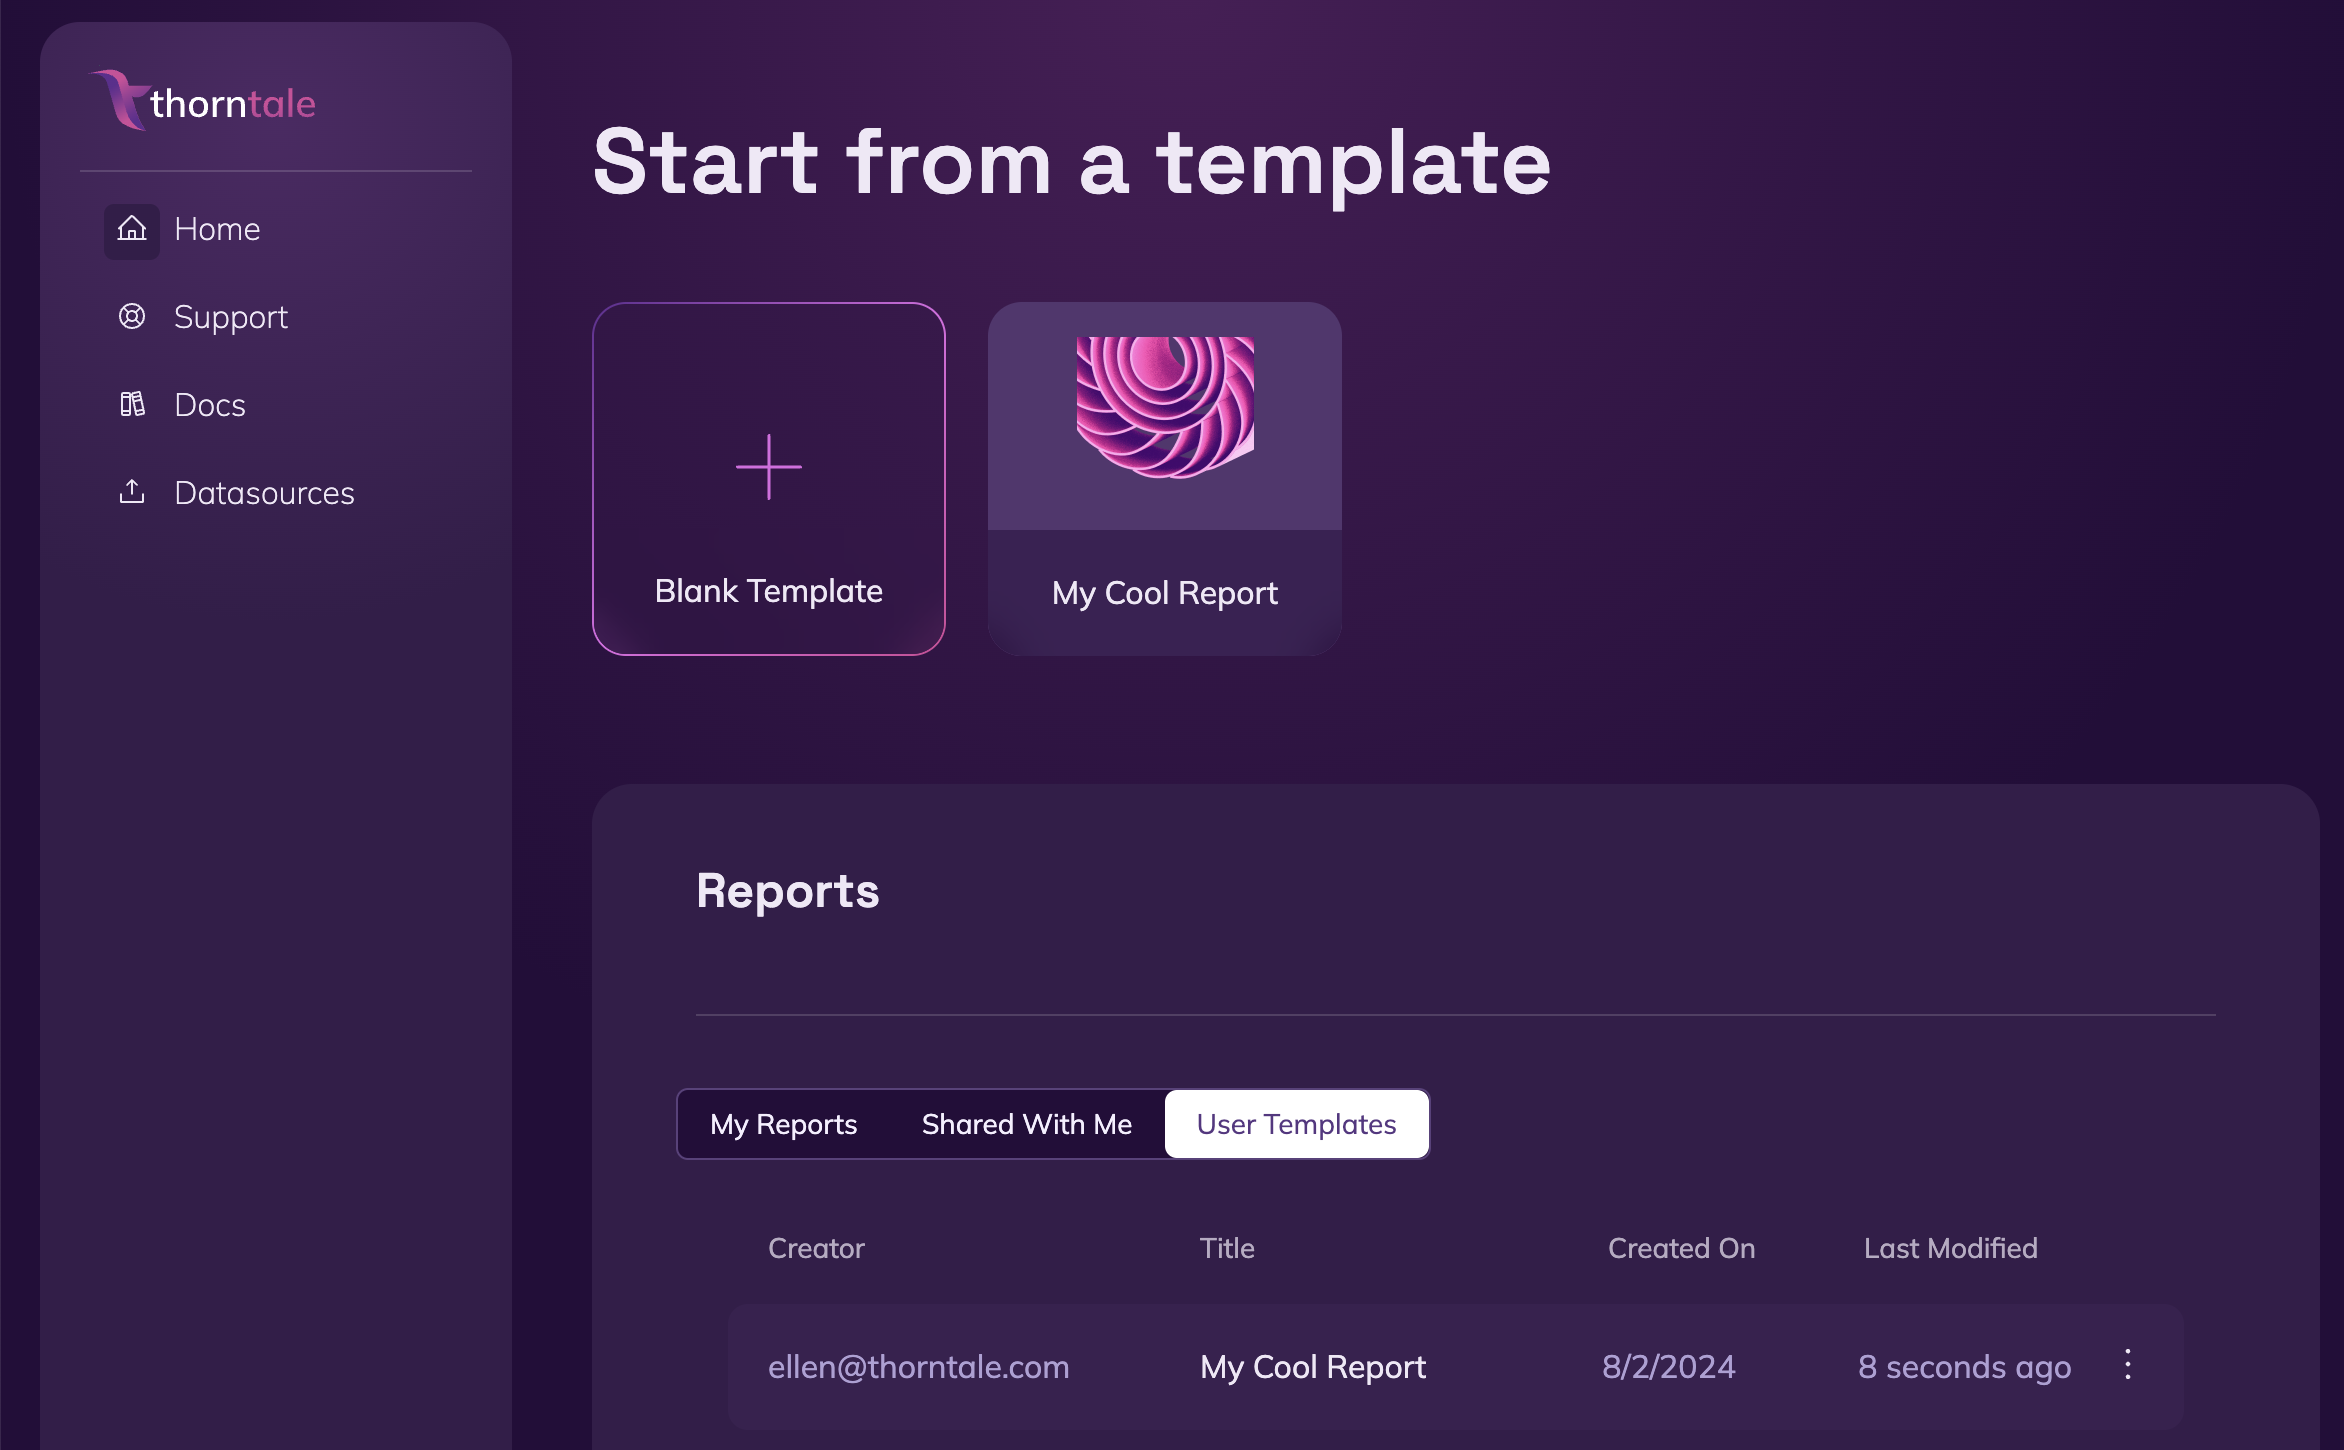Select the Home navigation icon
Viewport: 2344px width, 1450px height.
(x=131, y=228)
